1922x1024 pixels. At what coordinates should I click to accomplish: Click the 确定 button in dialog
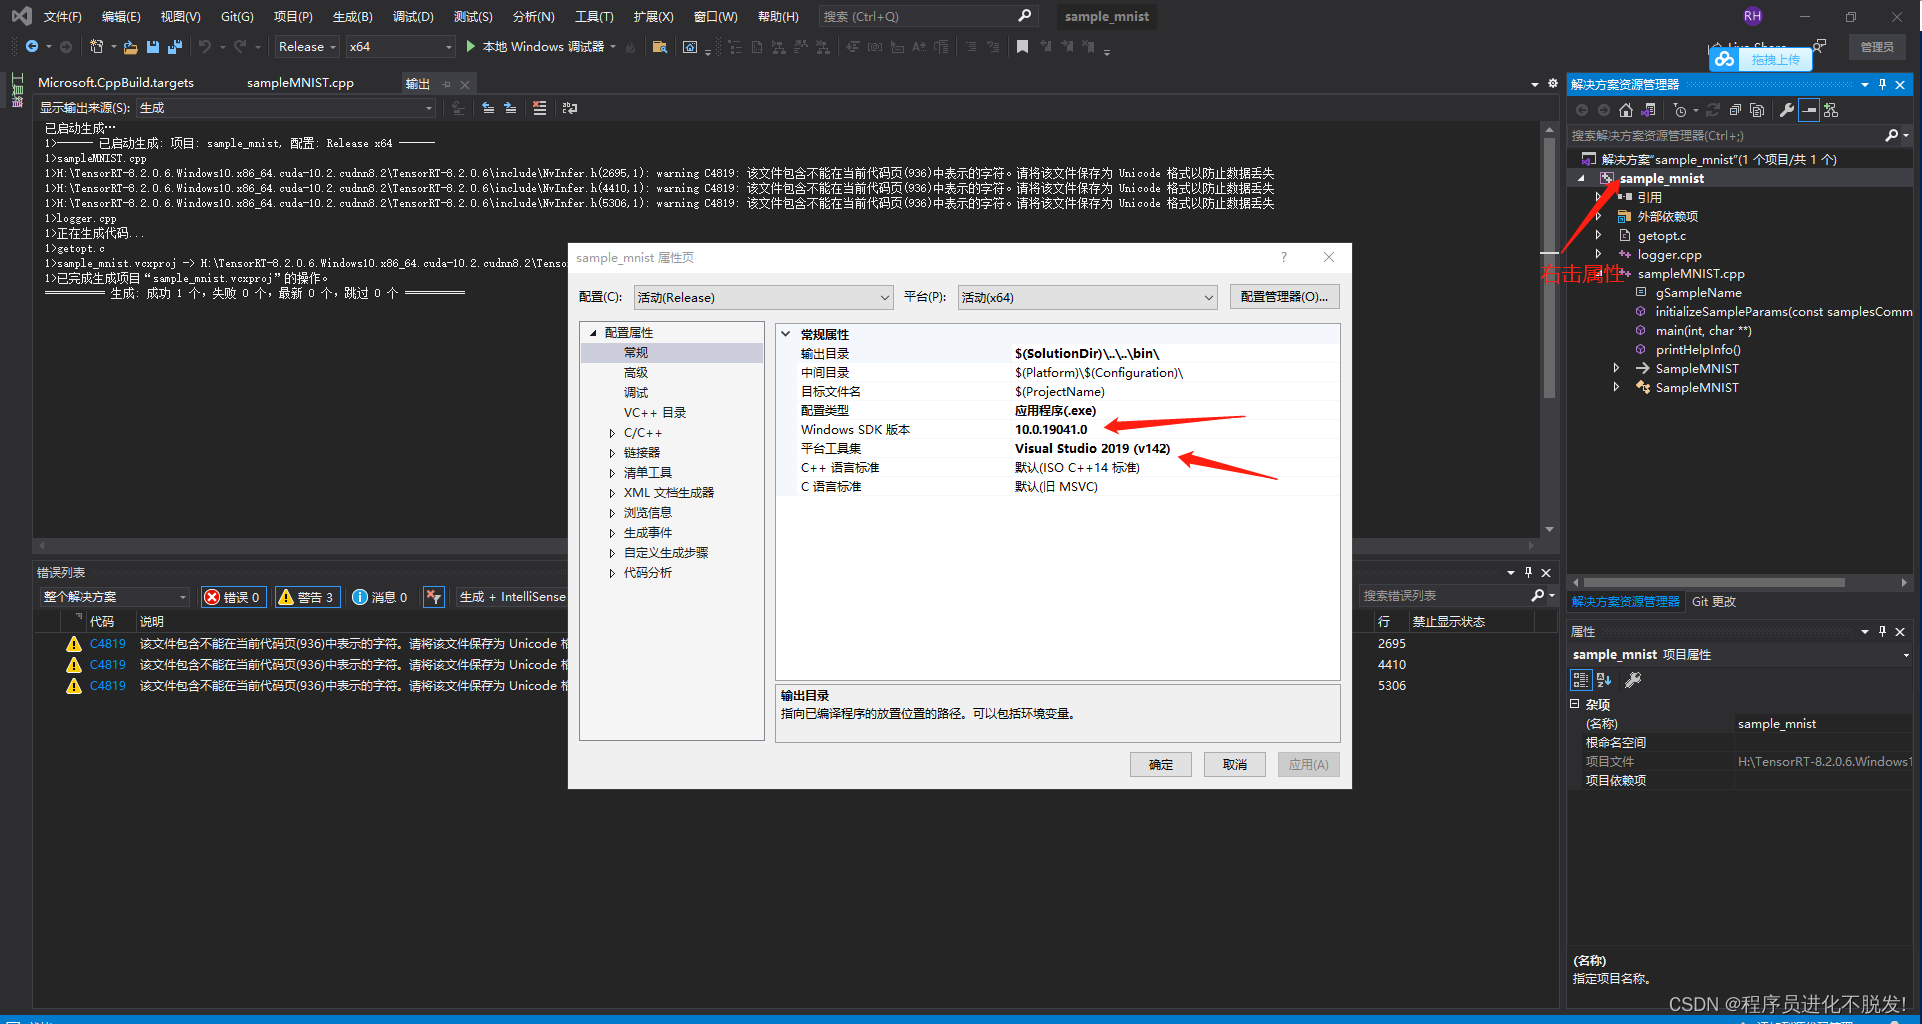click(1161, 765)
